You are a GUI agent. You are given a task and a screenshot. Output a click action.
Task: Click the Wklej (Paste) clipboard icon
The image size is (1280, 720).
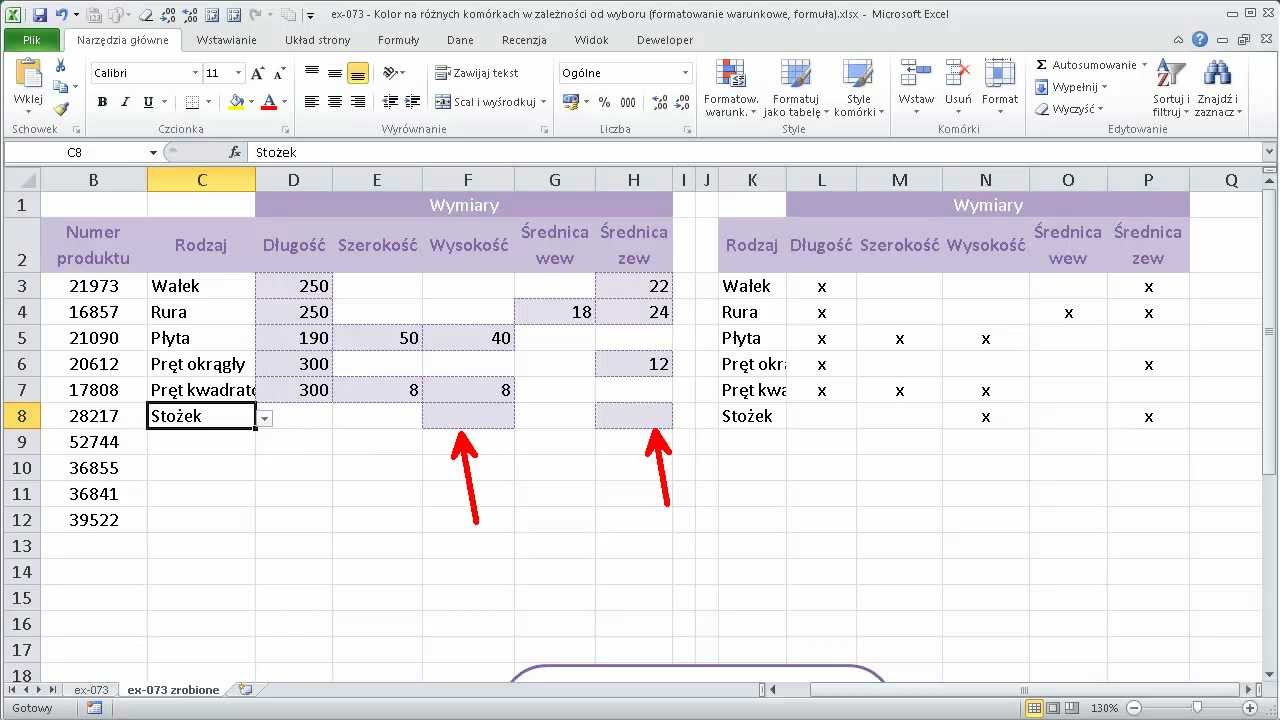click(x=27, y=74)
